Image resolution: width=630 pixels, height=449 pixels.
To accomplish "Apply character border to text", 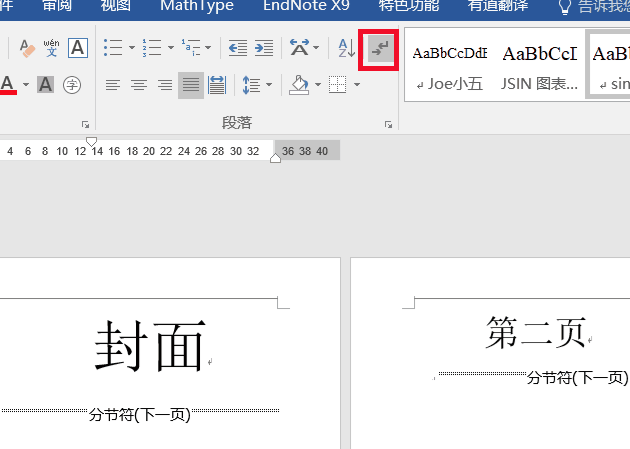I will coord(78,48).
